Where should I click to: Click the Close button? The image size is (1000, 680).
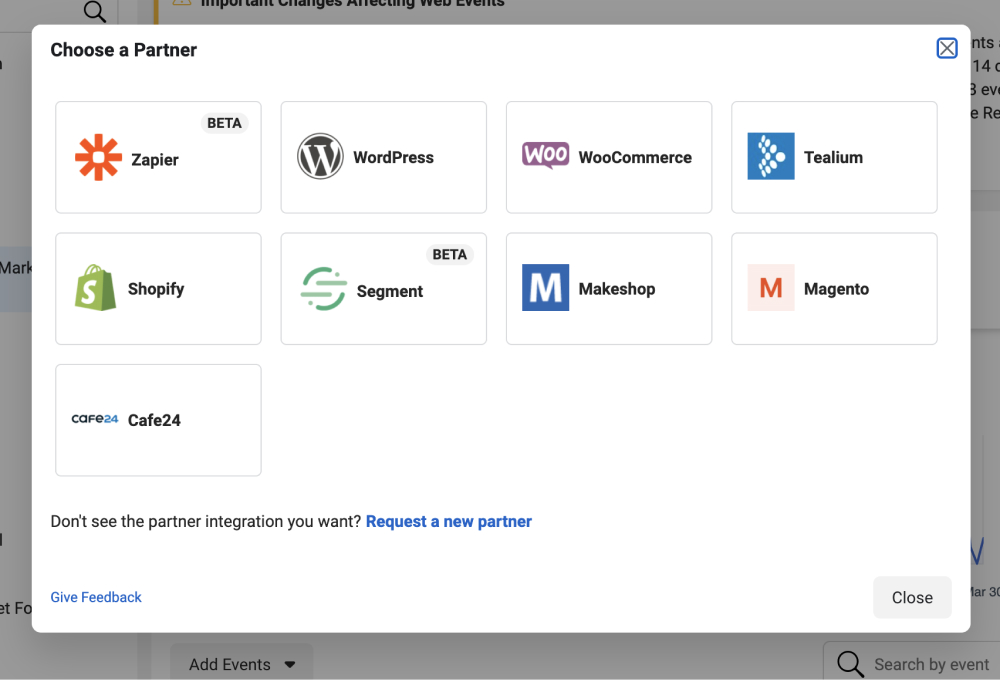912,598
